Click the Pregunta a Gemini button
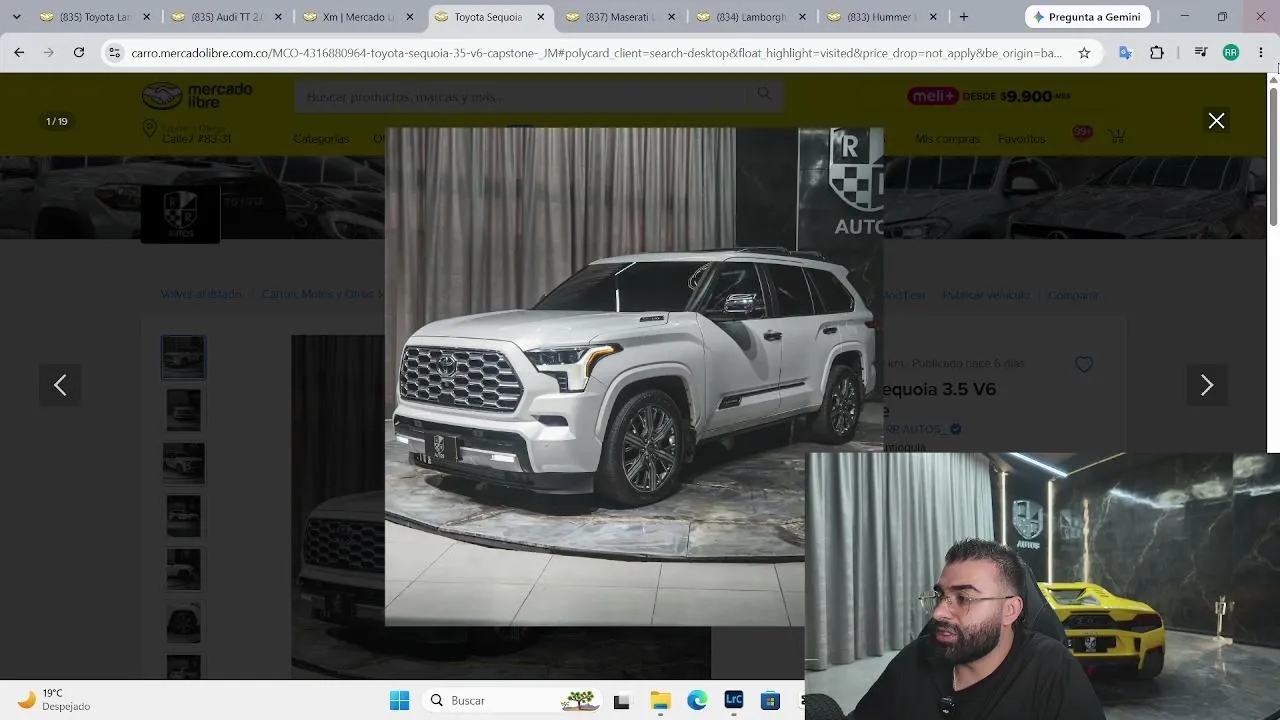The height and width of the screenshot is (720, 1280). (1087, 17)
